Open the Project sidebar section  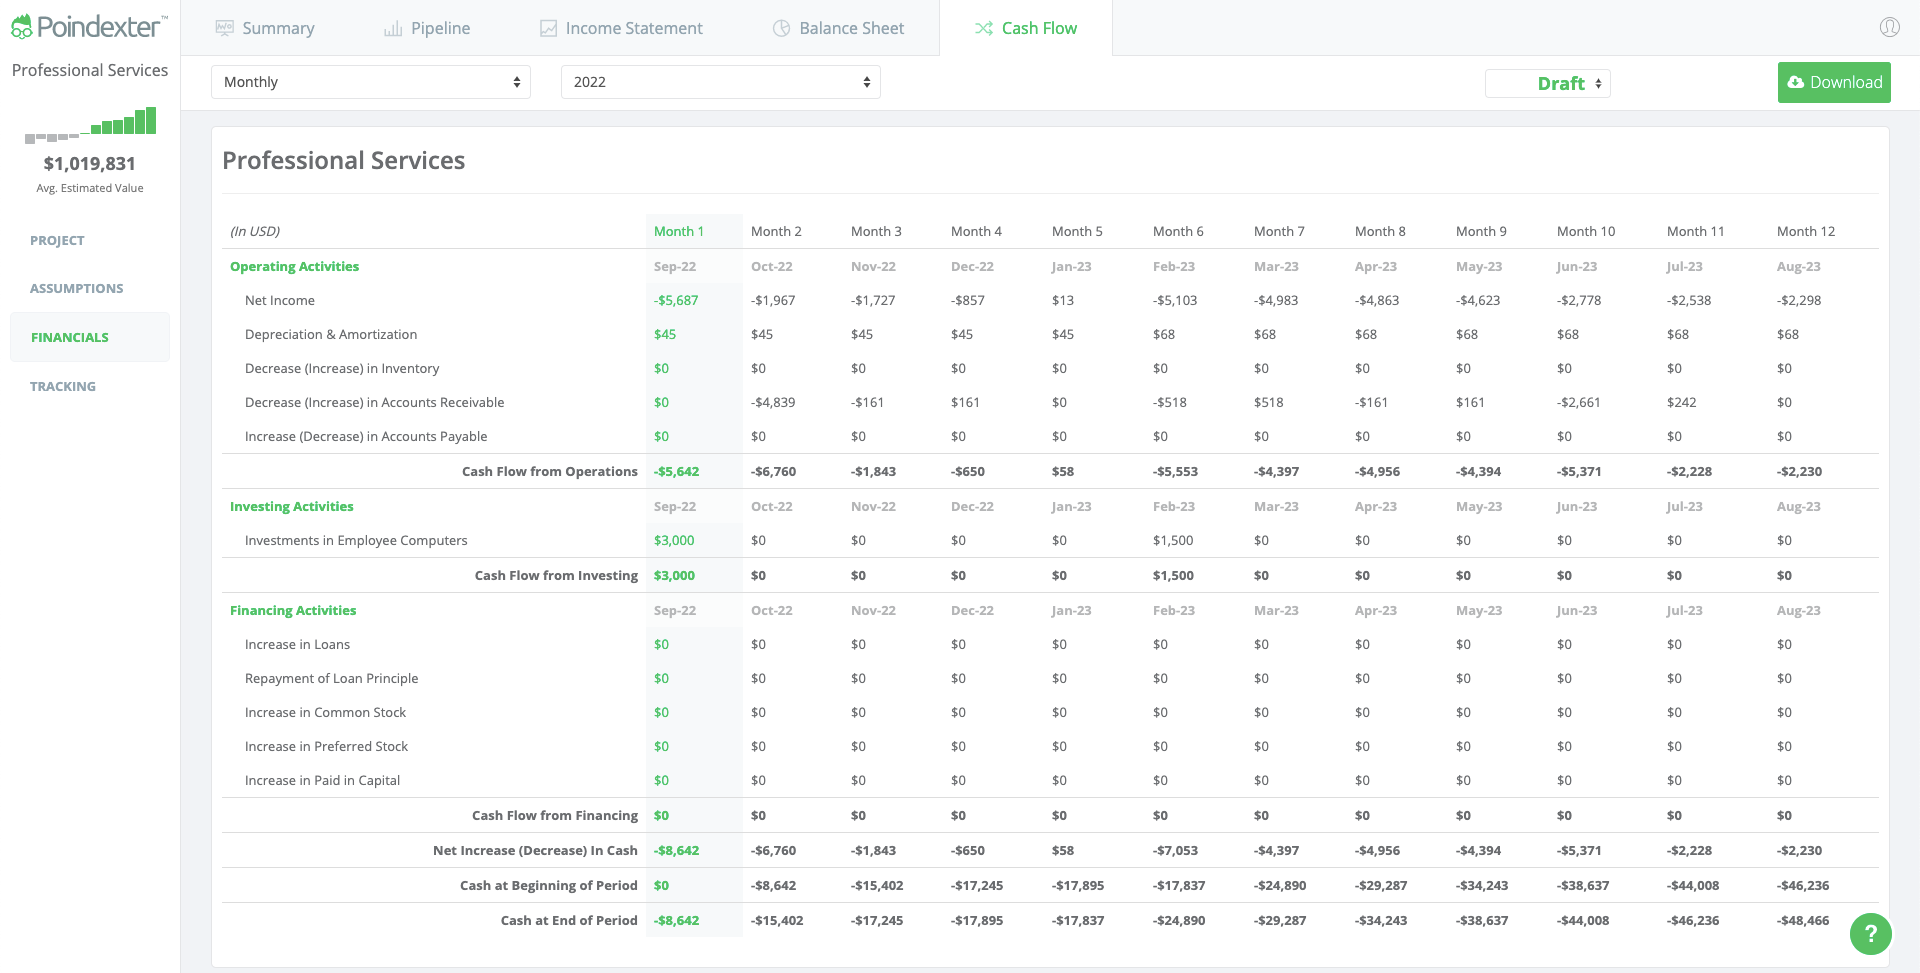tap(57, 240)
